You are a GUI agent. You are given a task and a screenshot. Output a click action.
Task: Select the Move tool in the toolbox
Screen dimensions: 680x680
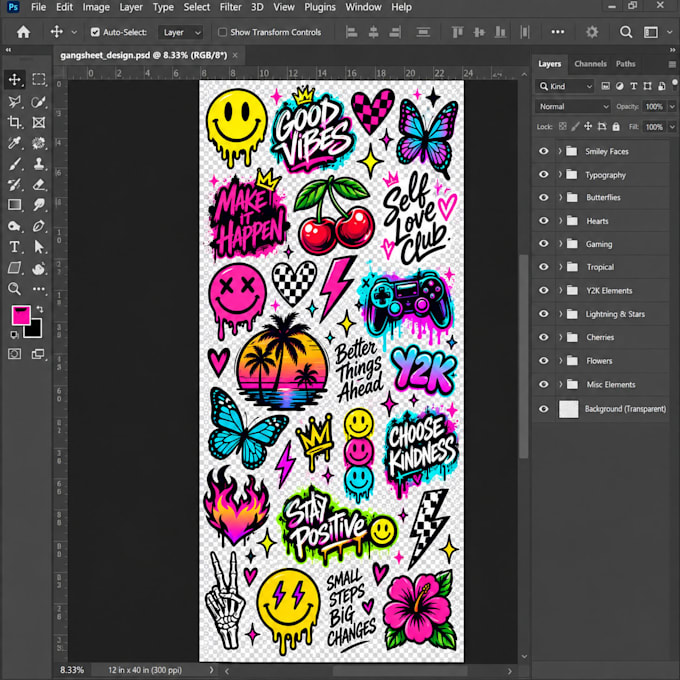(14, 79)
